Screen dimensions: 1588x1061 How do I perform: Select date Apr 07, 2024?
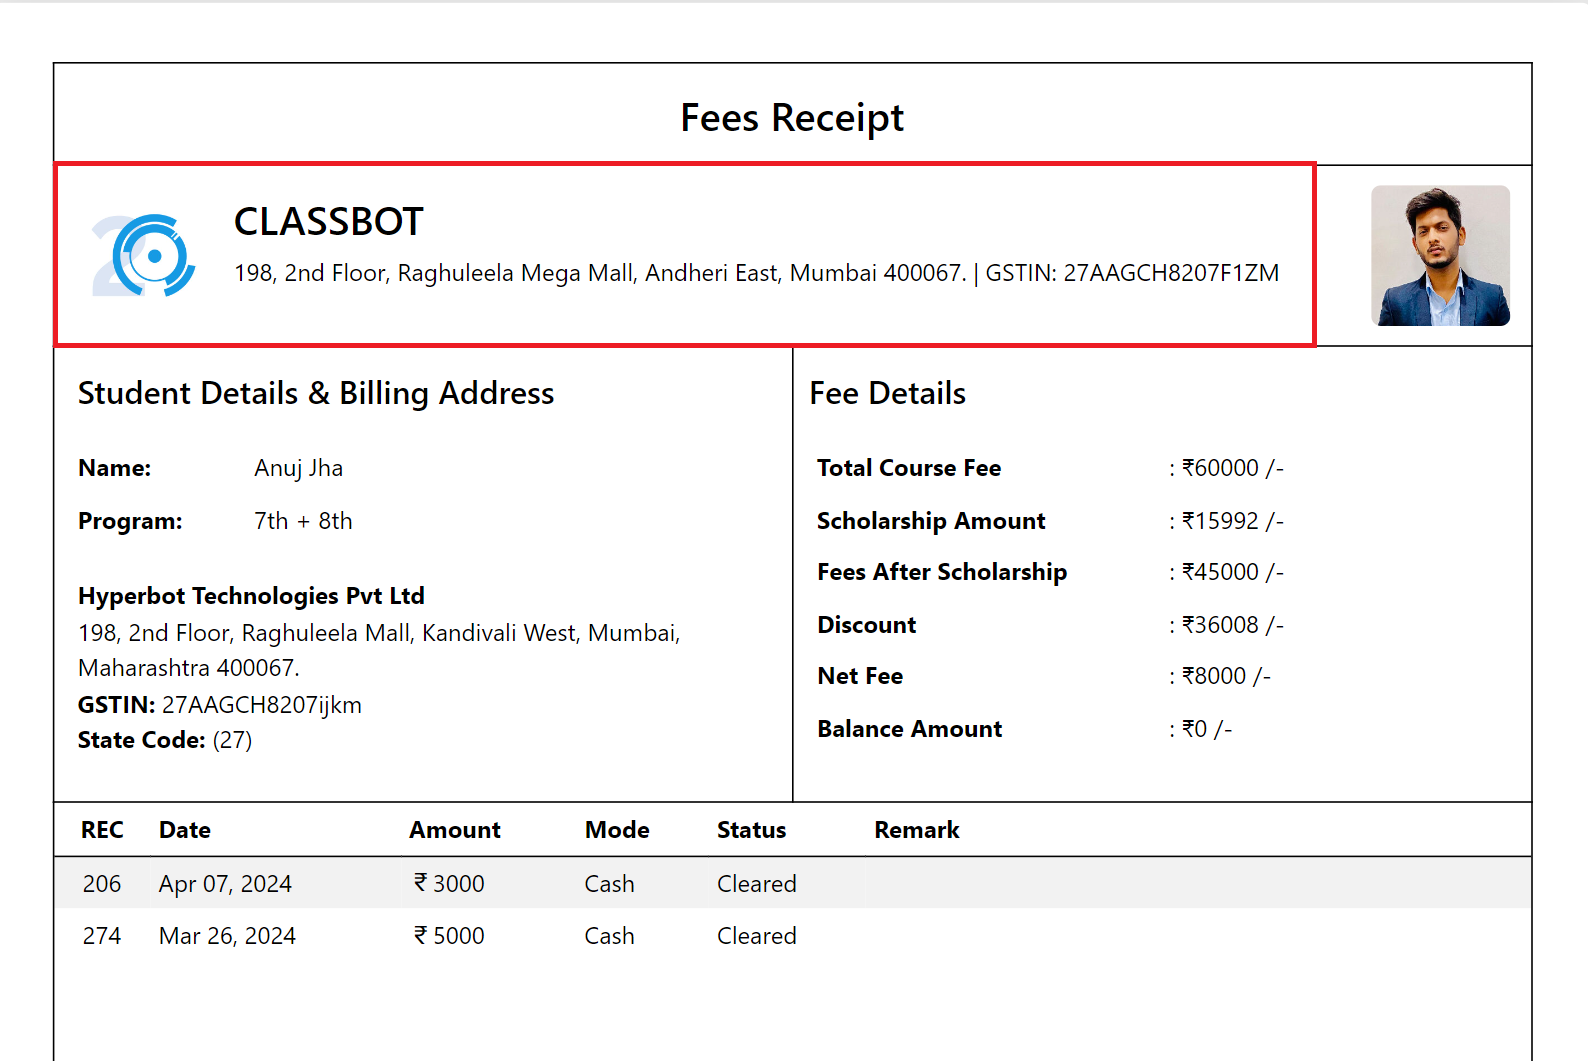pos(225,884)
